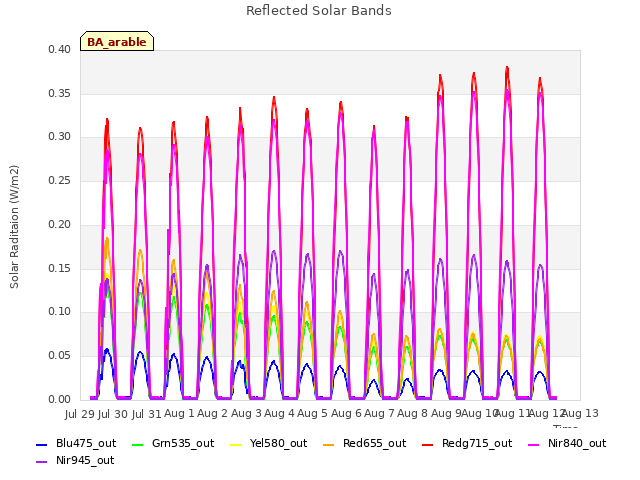Click the tallest red peak on Aug 11
Image resolution: width=640 pixels, height=480 pixels.
[x=507, y=67]
